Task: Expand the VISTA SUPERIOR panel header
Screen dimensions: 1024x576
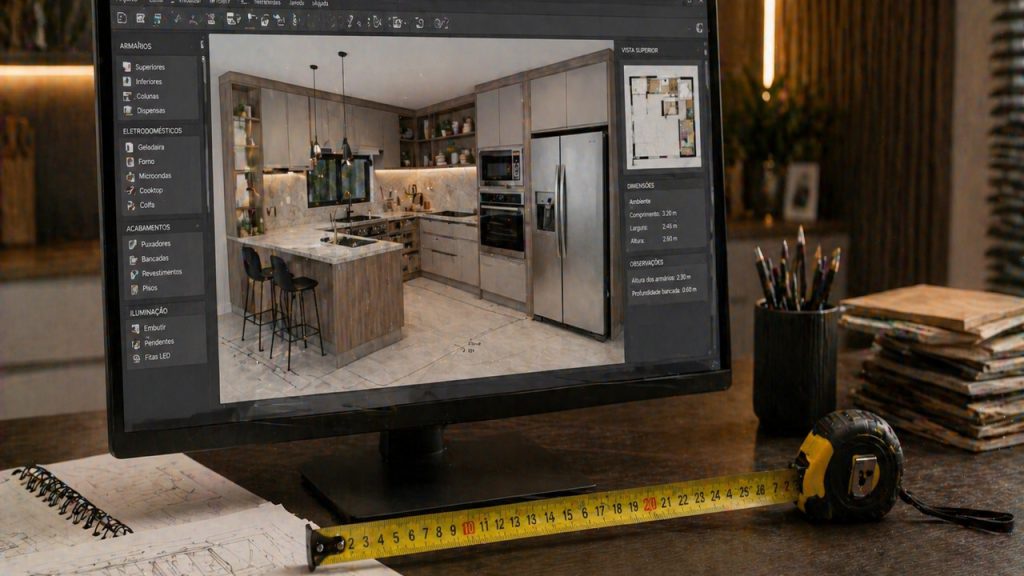Action: [x=639, y=50]
